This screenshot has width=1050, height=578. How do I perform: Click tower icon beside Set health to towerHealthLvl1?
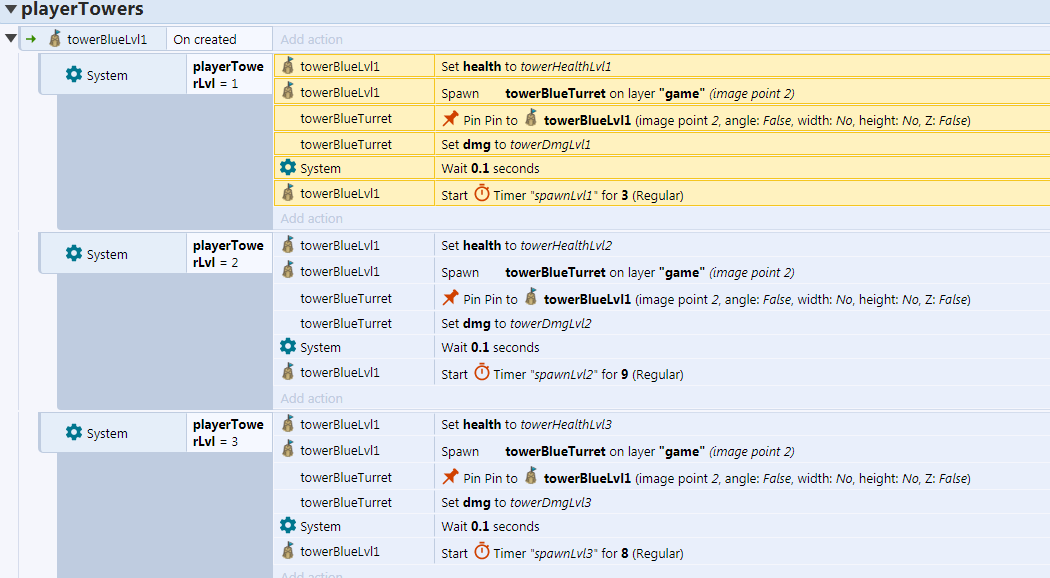pos(288,66)
